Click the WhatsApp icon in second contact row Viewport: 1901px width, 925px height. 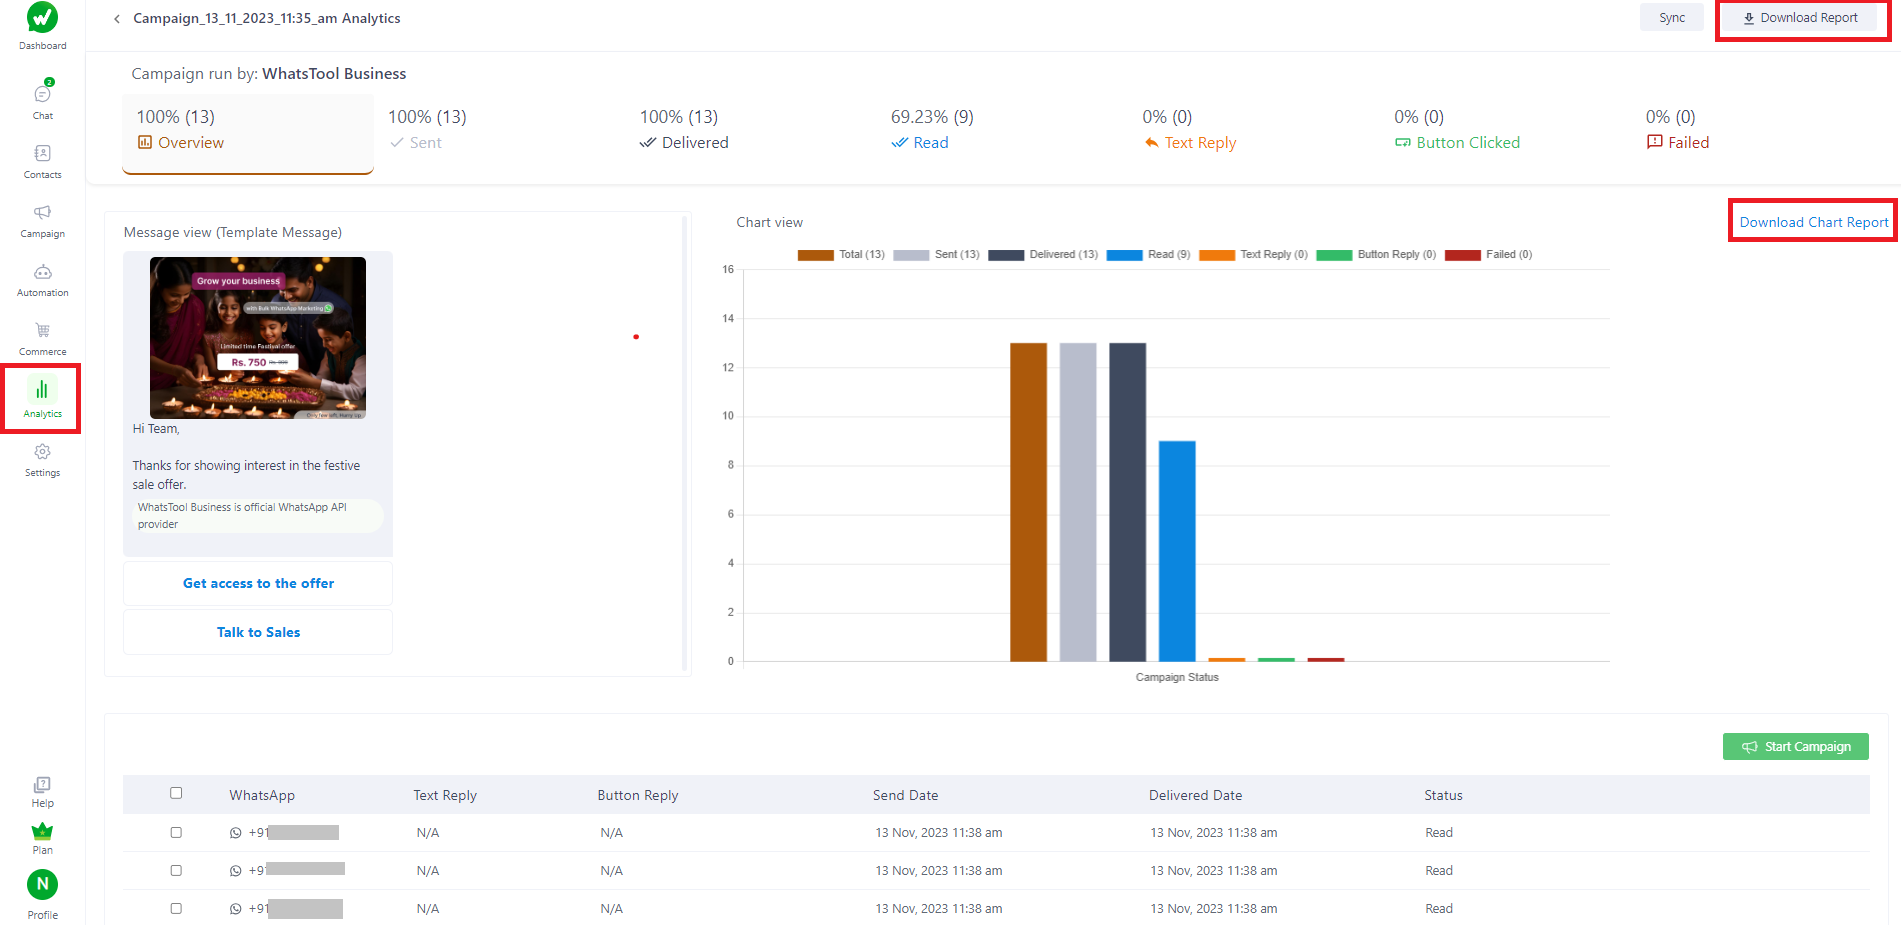click(236, 871)
